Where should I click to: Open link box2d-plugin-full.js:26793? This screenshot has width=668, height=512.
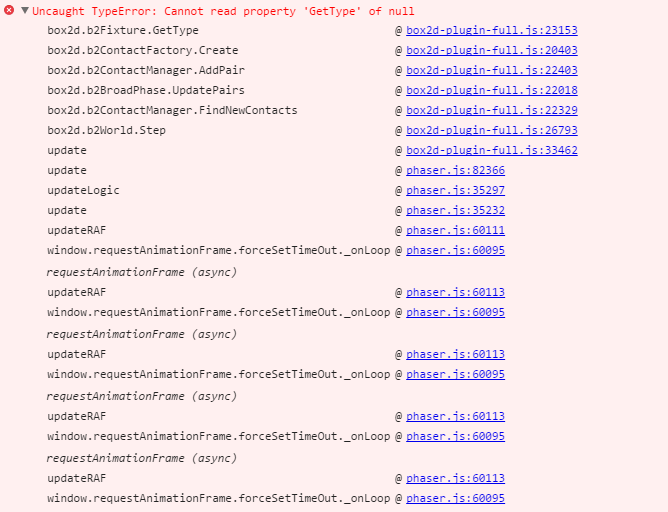(492, 130)
